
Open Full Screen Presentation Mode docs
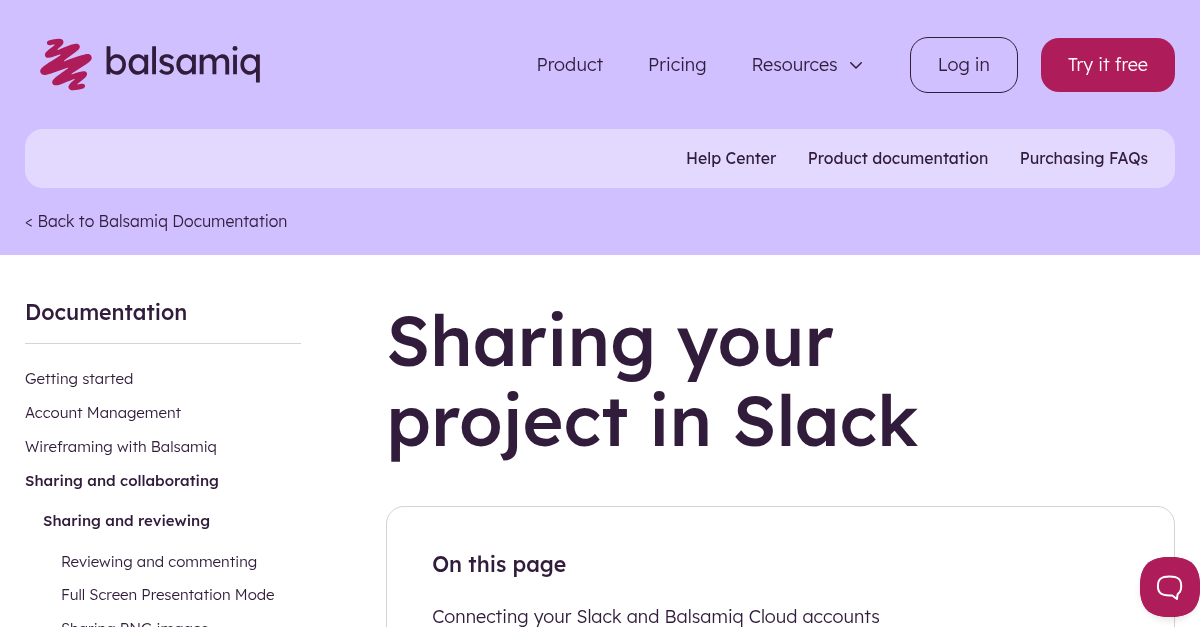[167, 594]
